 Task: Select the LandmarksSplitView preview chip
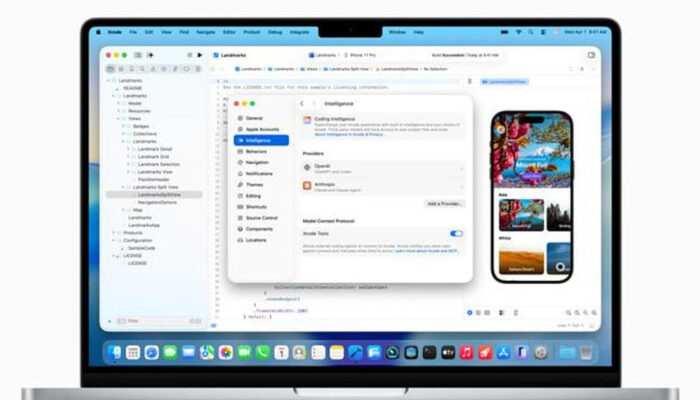pos(504,82)
